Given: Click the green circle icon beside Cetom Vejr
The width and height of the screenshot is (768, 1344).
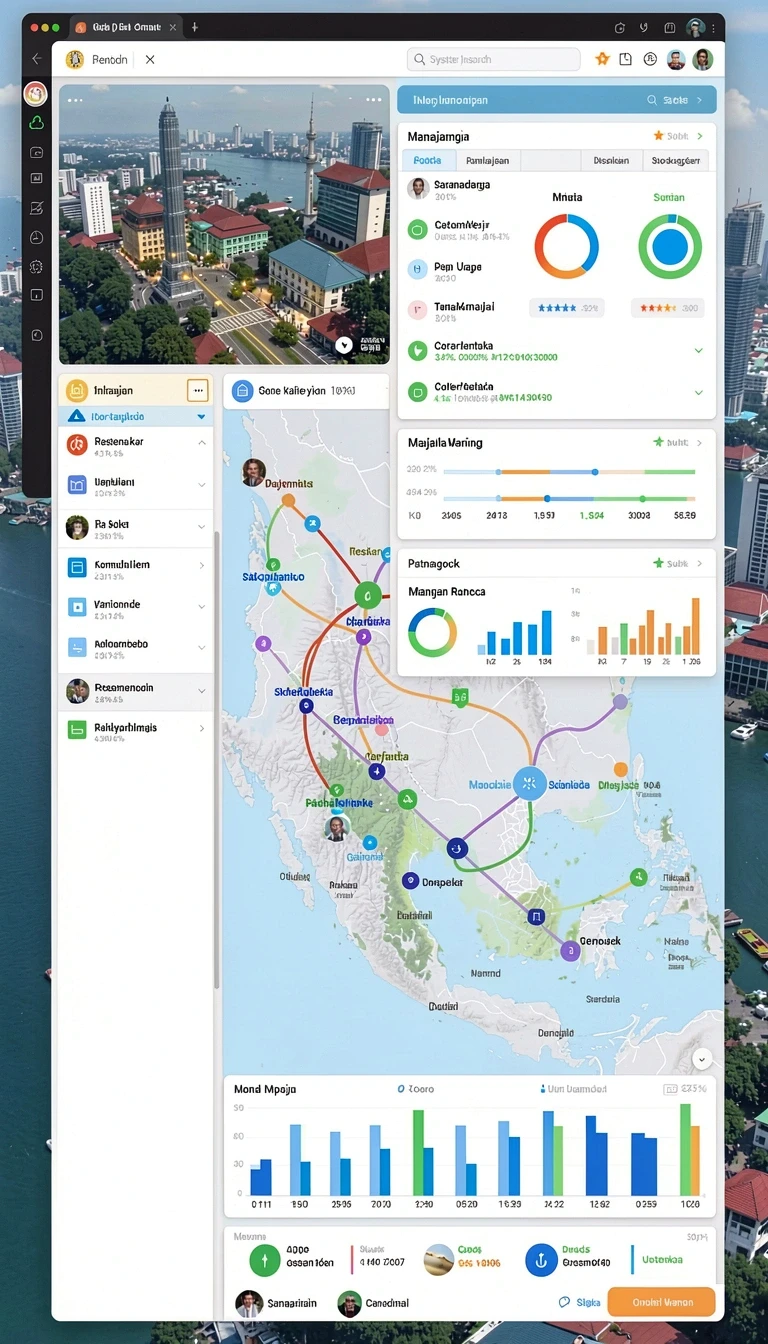Looking at the screenshot, I should pos(418,230).
